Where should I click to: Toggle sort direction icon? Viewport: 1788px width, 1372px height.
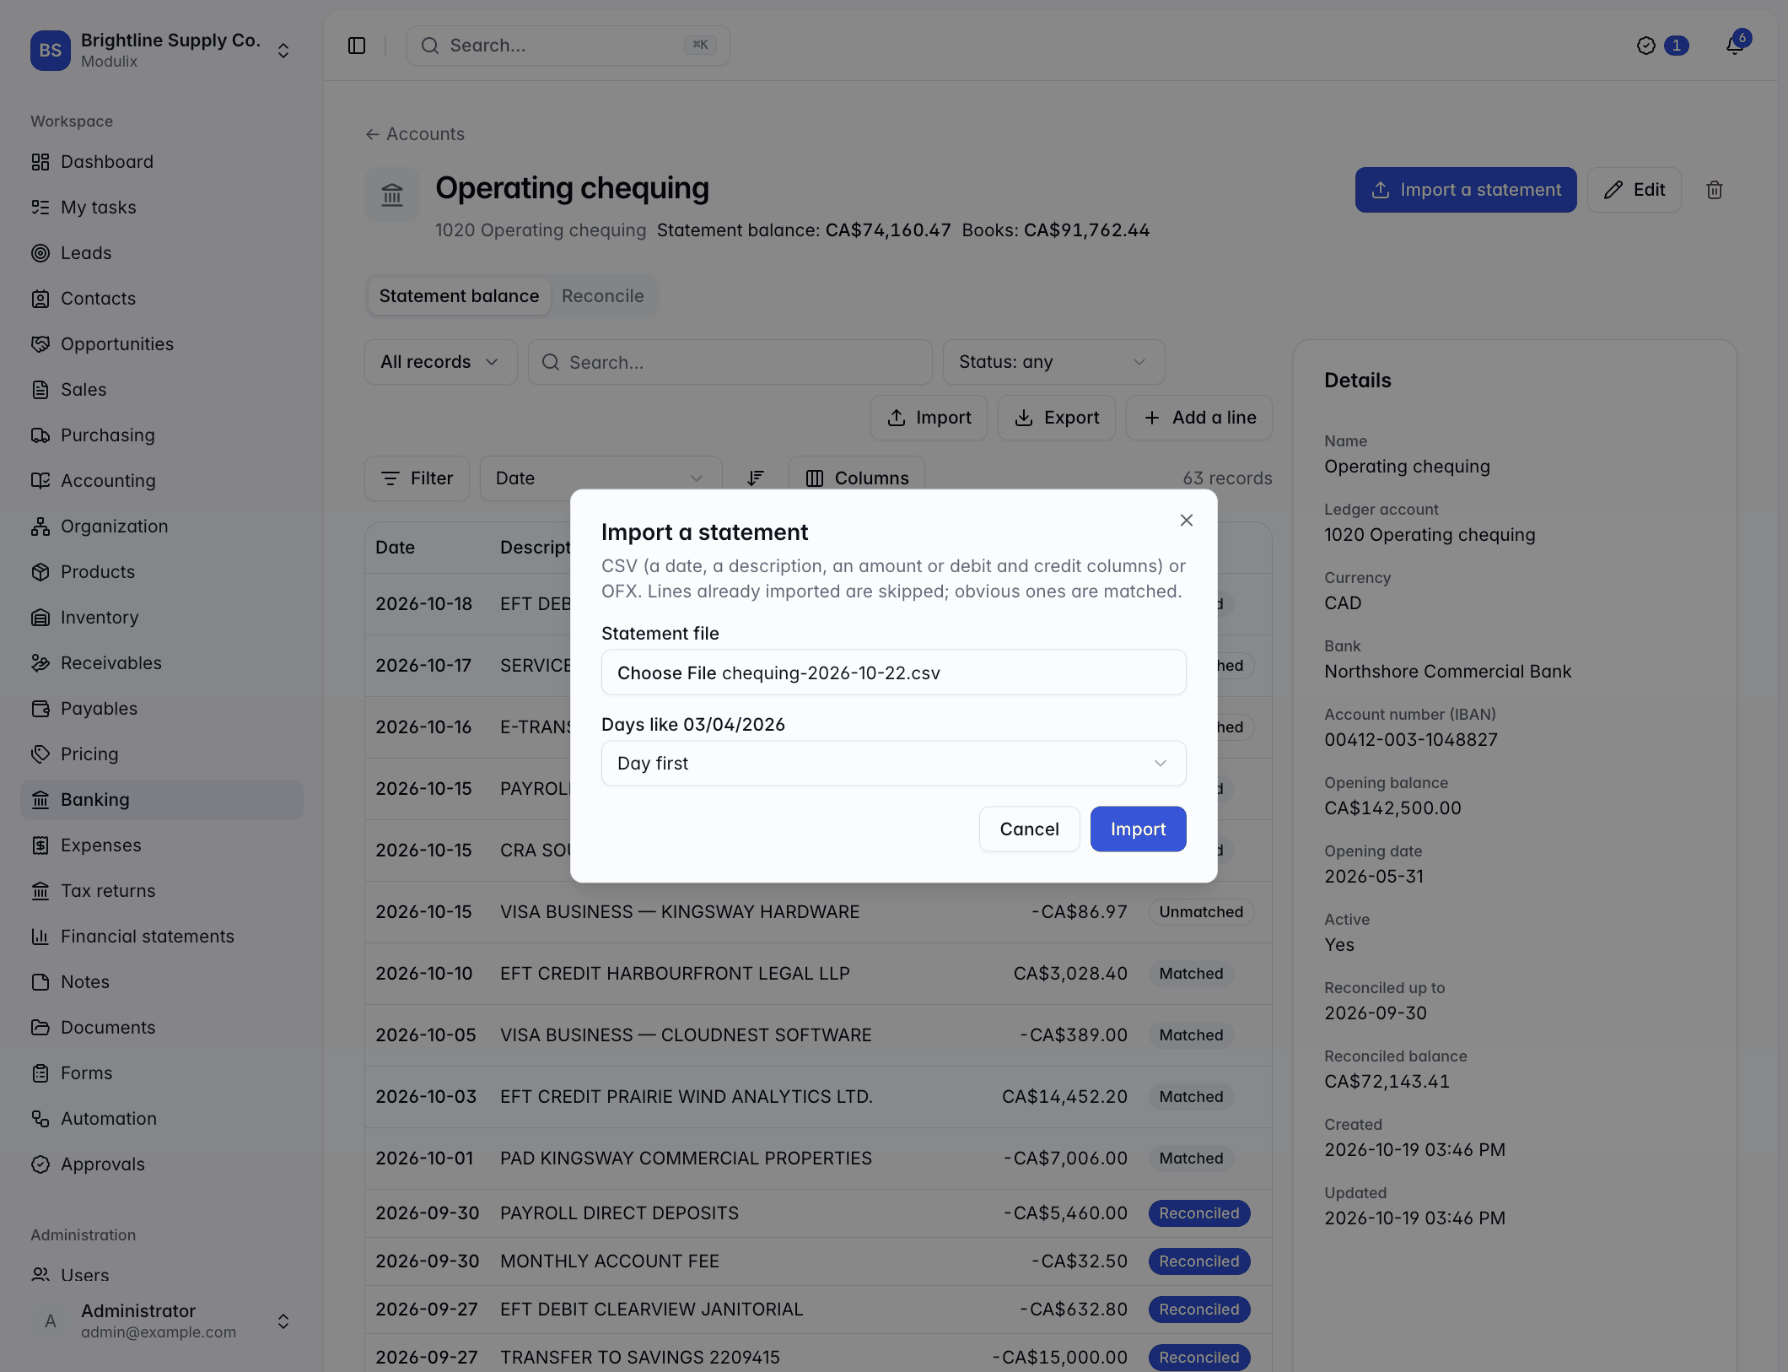pyautogui.click(x=755, y=479)
